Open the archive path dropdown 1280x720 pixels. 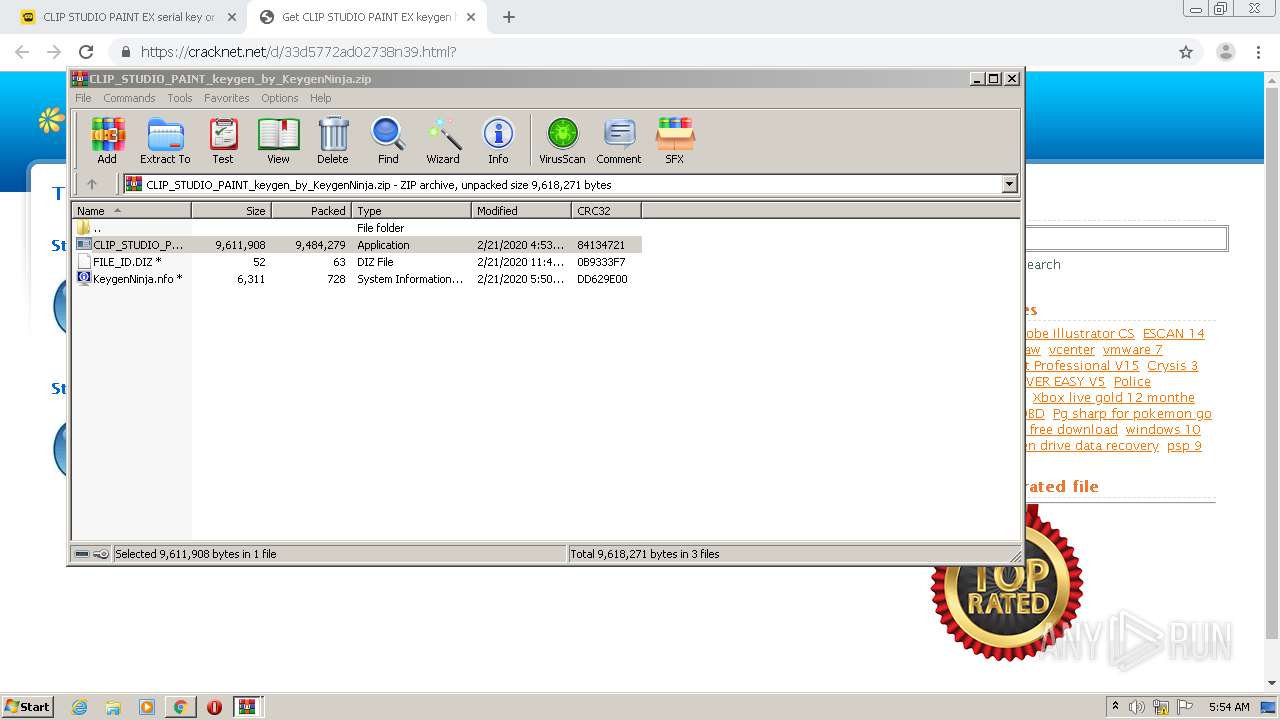1009,184
